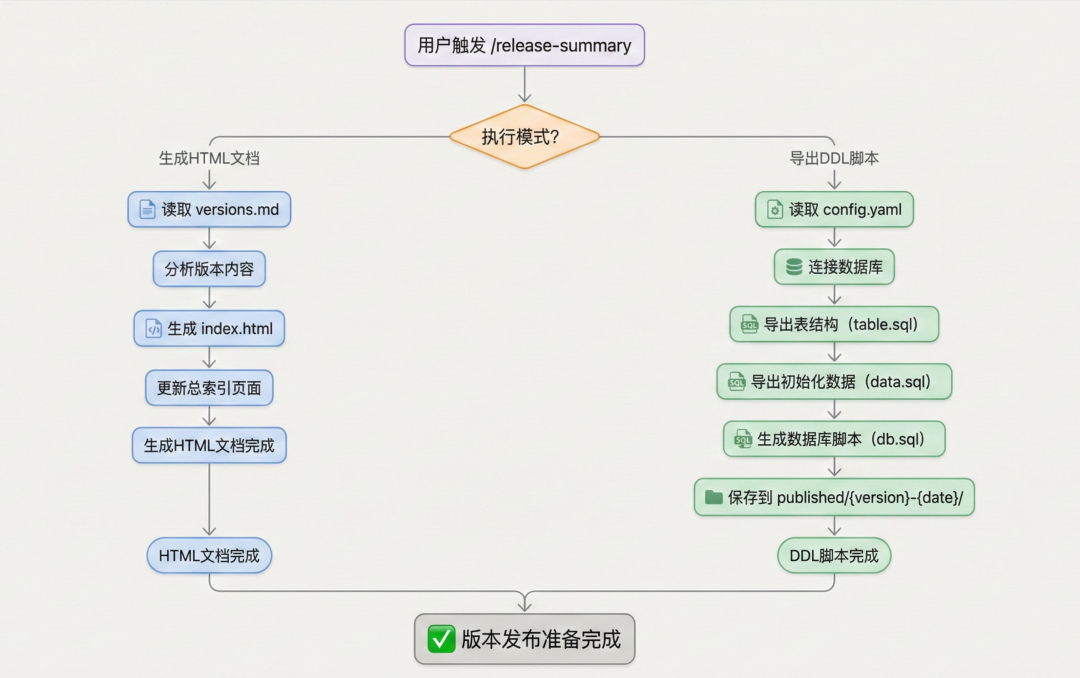Click the SQL icon on 生成数据库脚本 (db.sql) node
The height and width of the screenshot is (678, 1080).
(741, 438)
